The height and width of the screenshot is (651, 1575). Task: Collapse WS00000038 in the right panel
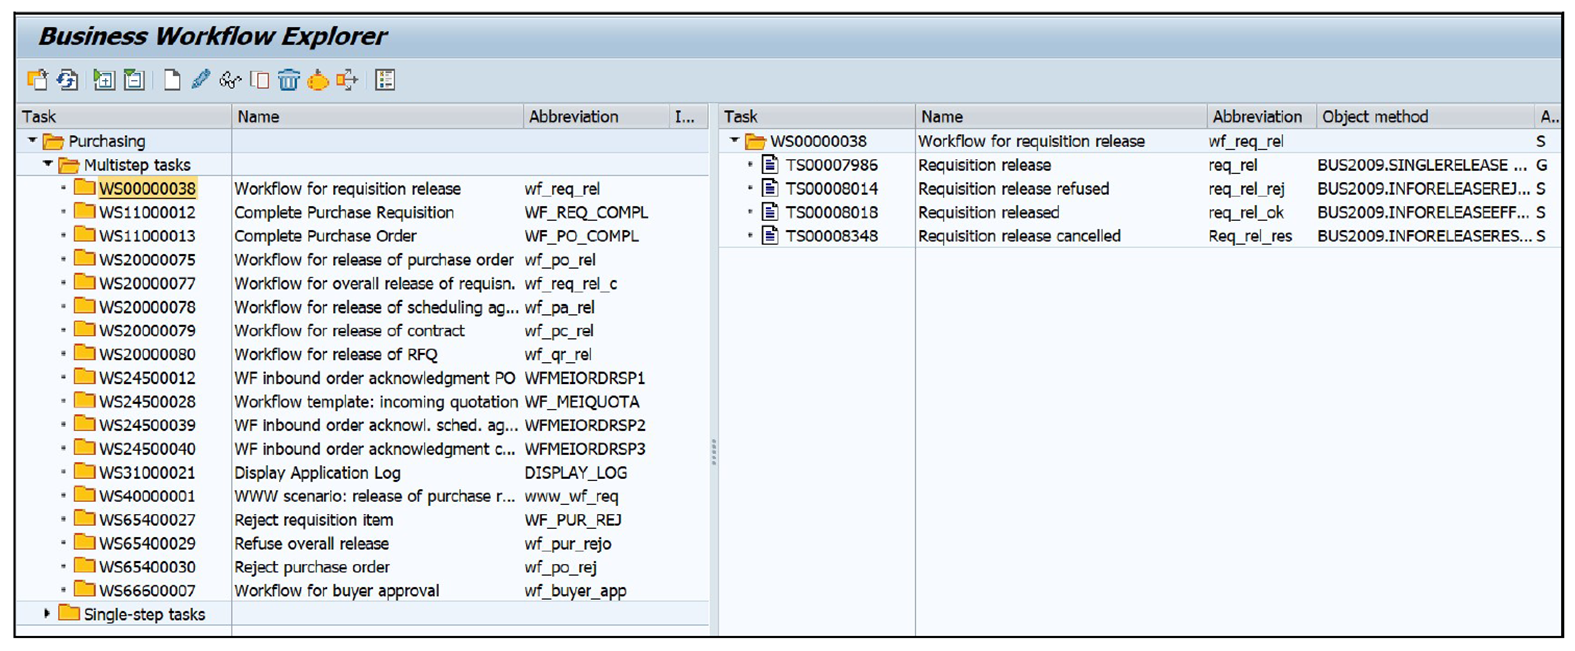(735, 141)
